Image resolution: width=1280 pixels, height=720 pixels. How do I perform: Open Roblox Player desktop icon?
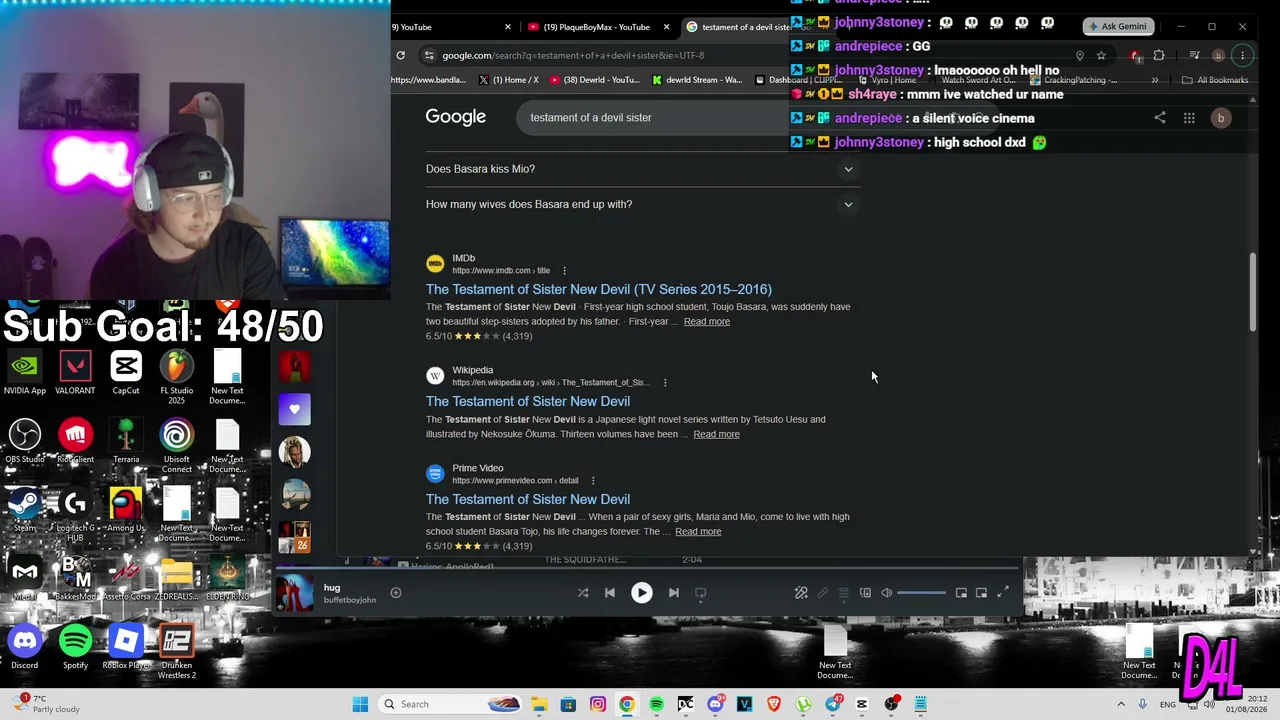point(126,647)
